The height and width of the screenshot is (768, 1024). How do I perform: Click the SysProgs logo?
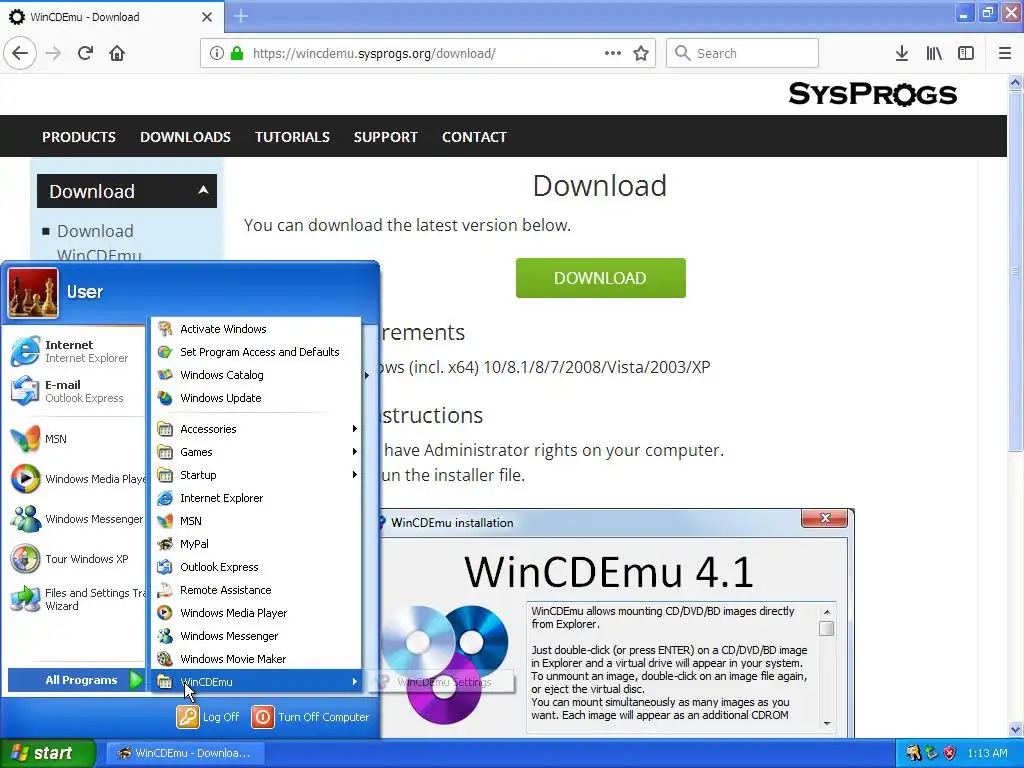[872, 94]
